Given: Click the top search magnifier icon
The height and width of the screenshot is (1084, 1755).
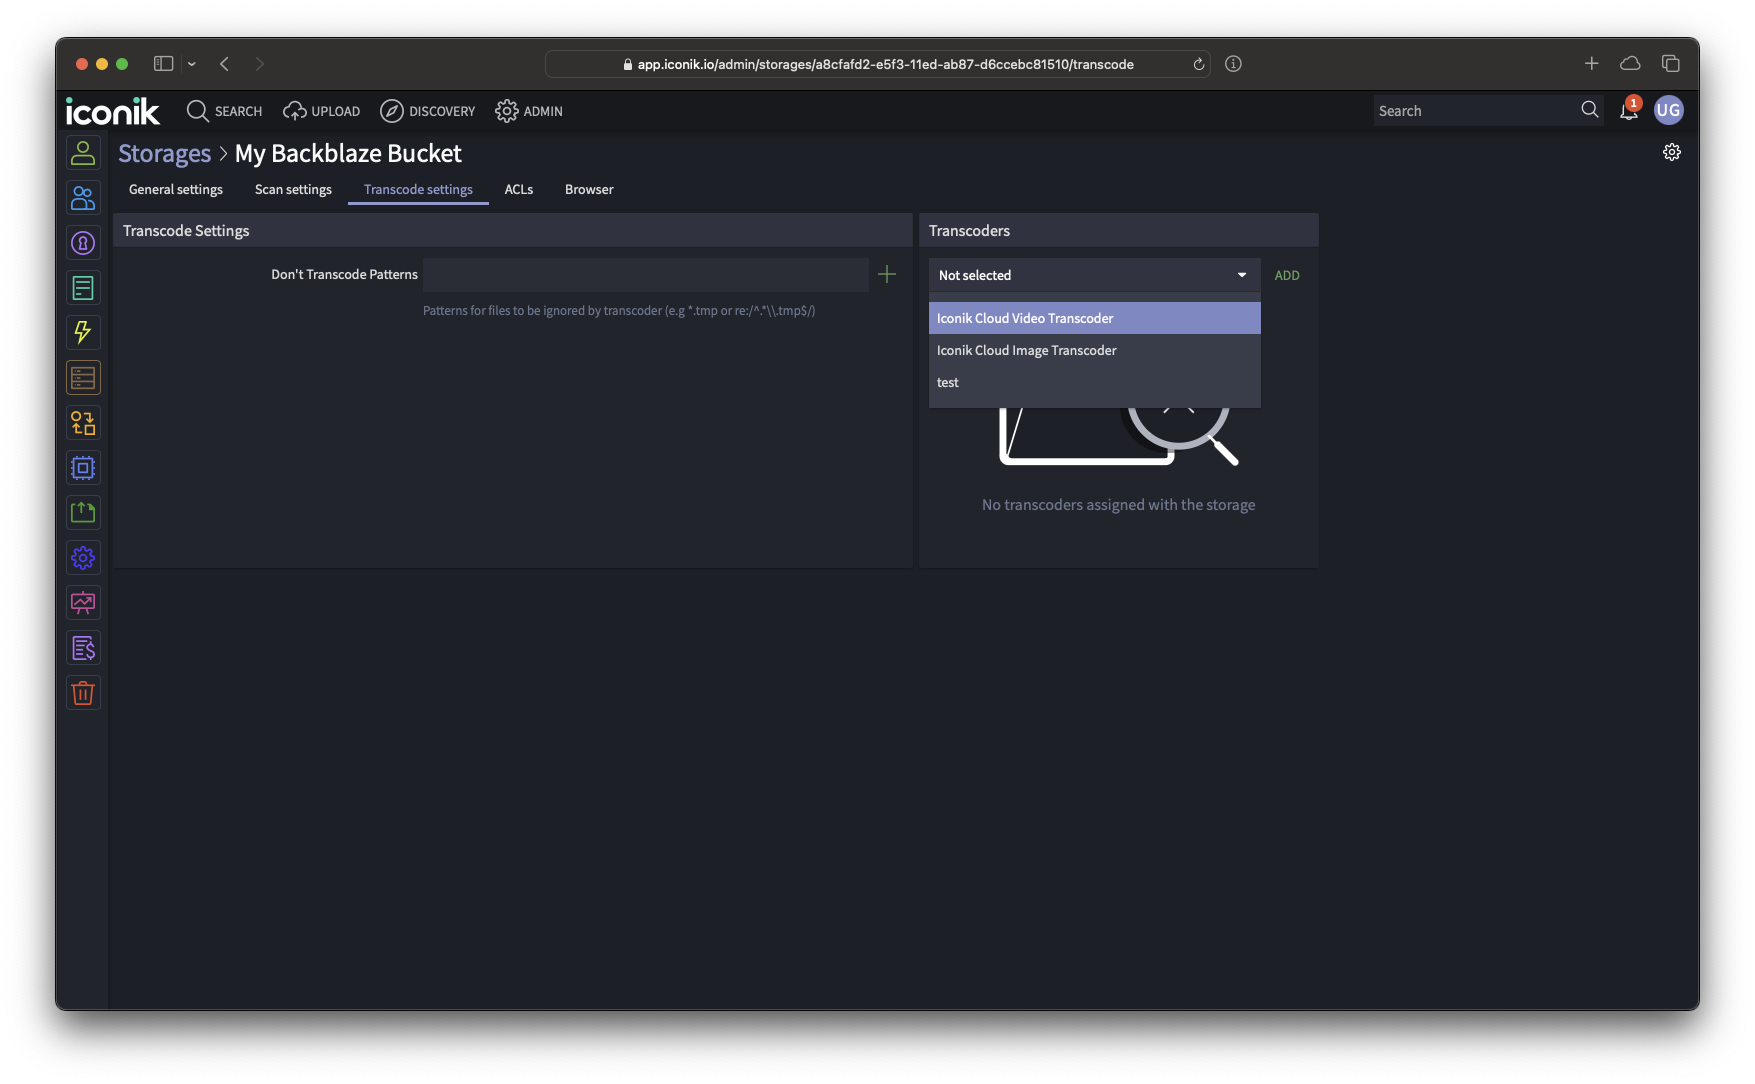Looking at the screenshot, I should [1590, 110].
